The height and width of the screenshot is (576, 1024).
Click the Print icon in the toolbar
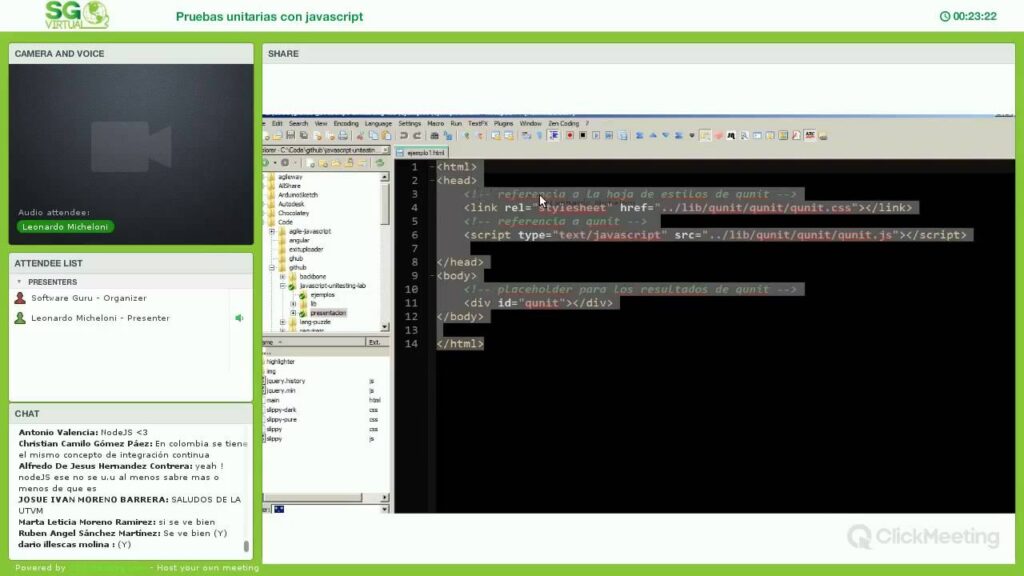coord(342,135)
